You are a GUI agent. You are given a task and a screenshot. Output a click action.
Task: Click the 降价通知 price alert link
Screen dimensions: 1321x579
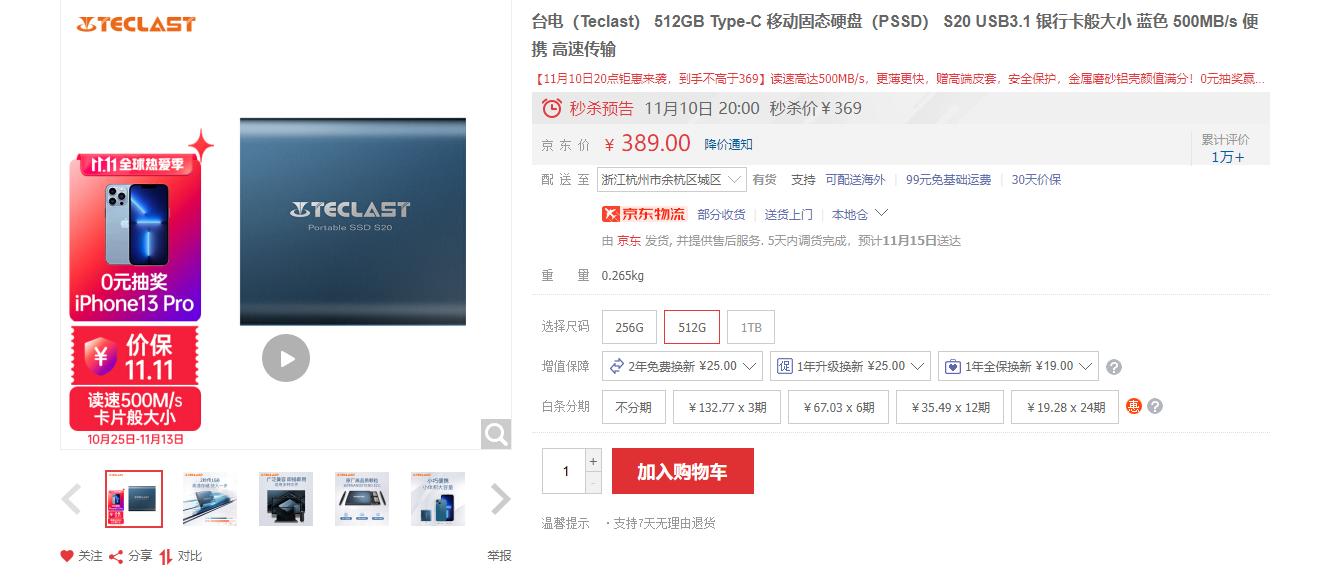pyautogui.click(x=728, y=145)
